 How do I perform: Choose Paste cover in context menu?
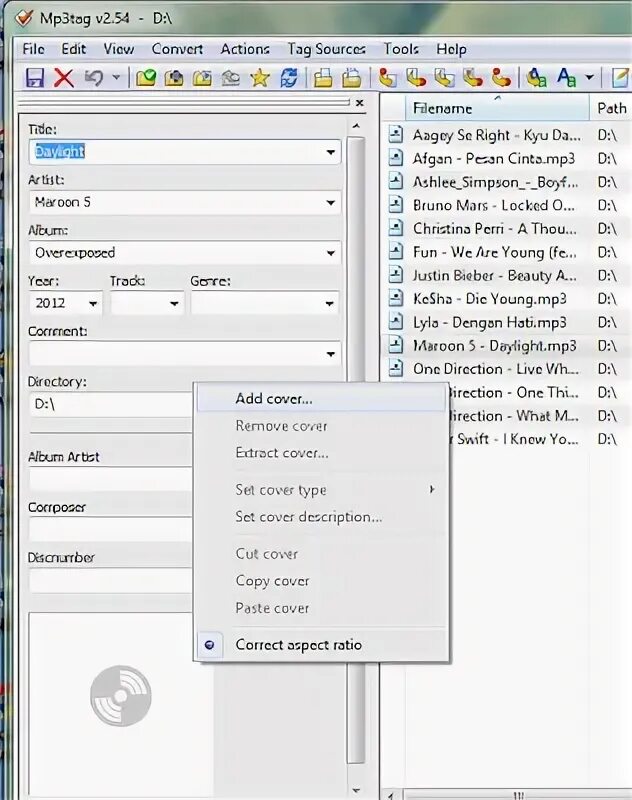[321, 608]
